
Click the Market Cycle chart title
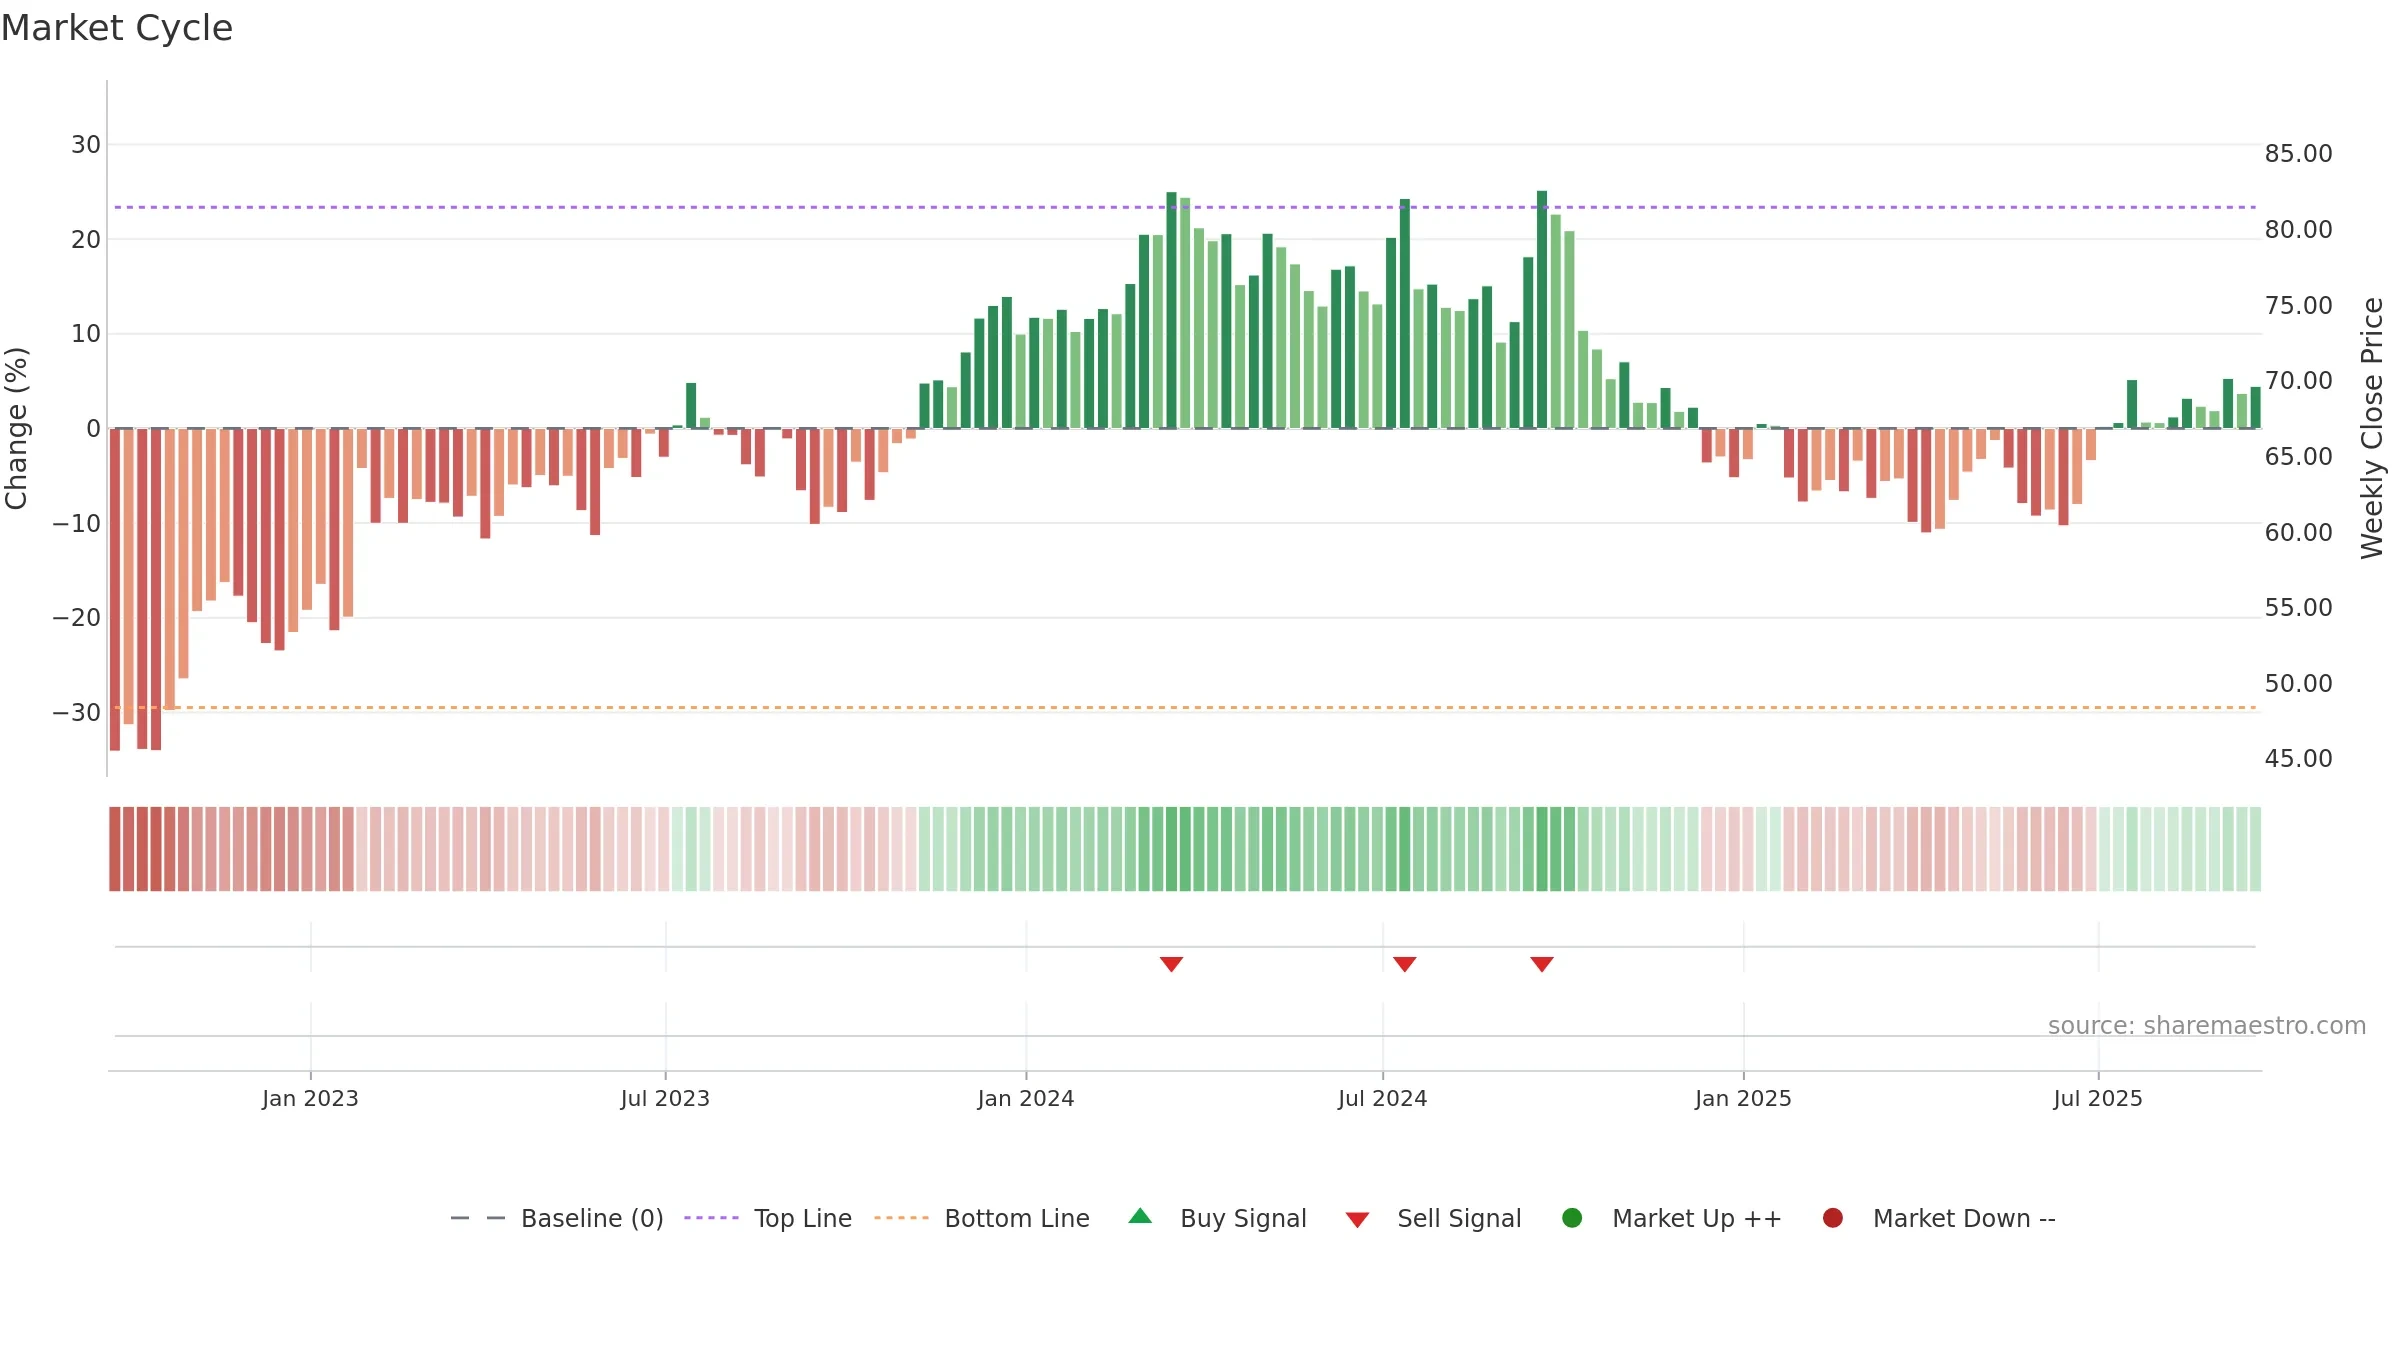click(117, 28)
